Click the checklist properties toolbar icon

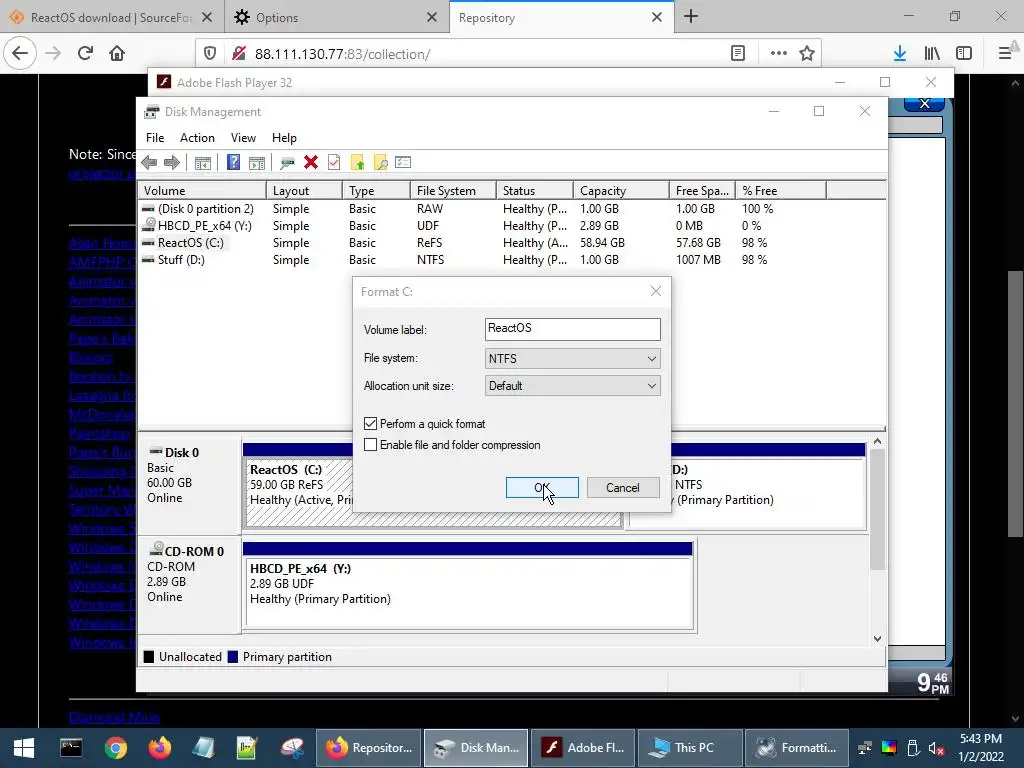403,163
